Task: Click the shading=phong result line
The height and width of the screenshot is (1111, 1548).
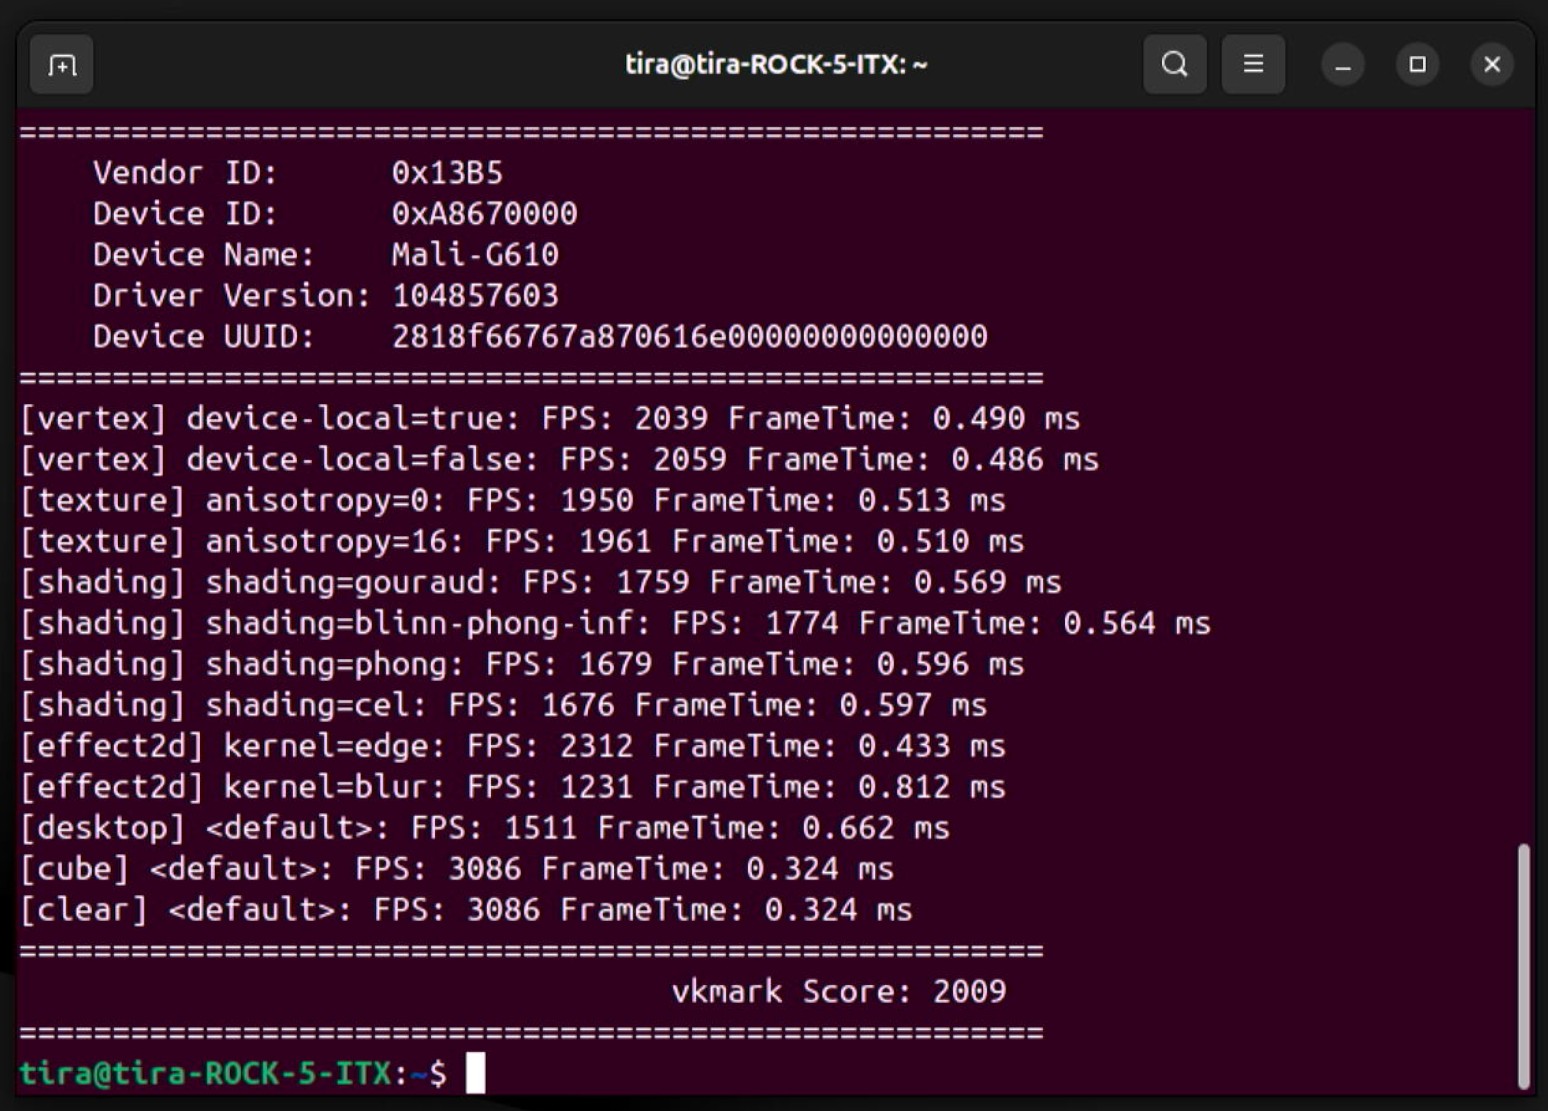Action: click(522, 665)
